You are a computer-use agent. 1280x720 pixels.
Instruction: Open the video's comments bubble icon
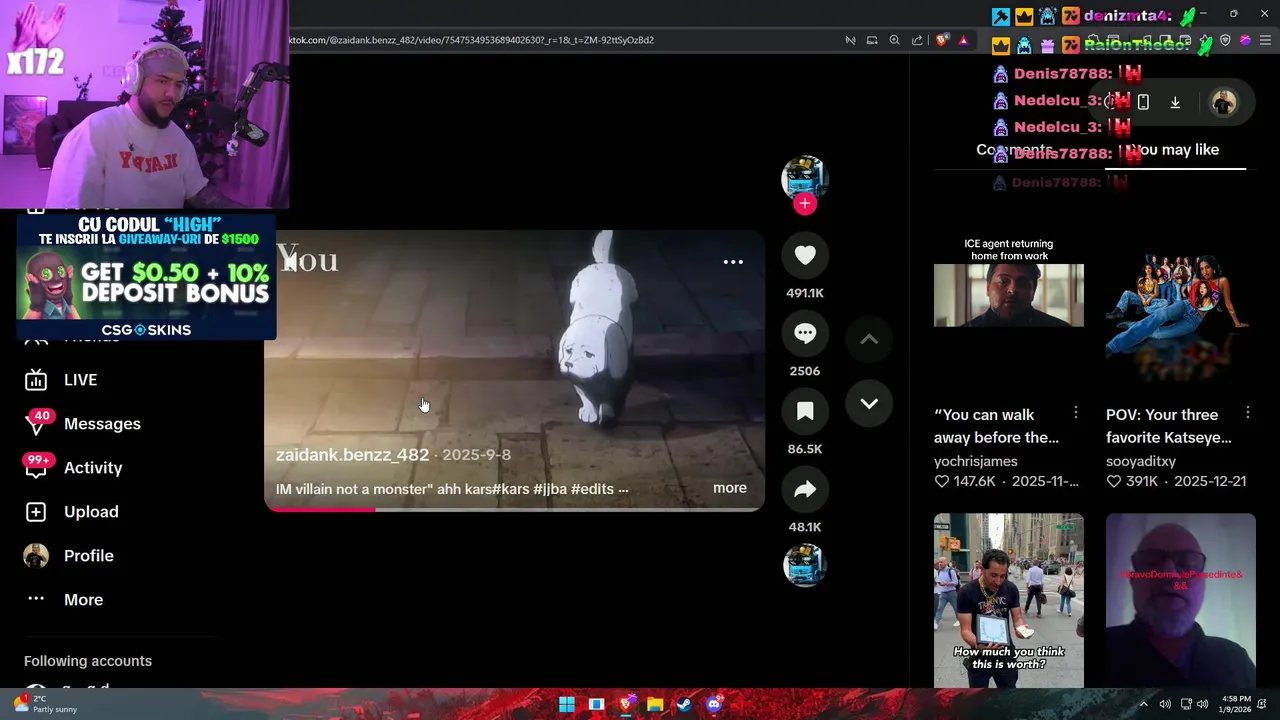coord(805,334)
